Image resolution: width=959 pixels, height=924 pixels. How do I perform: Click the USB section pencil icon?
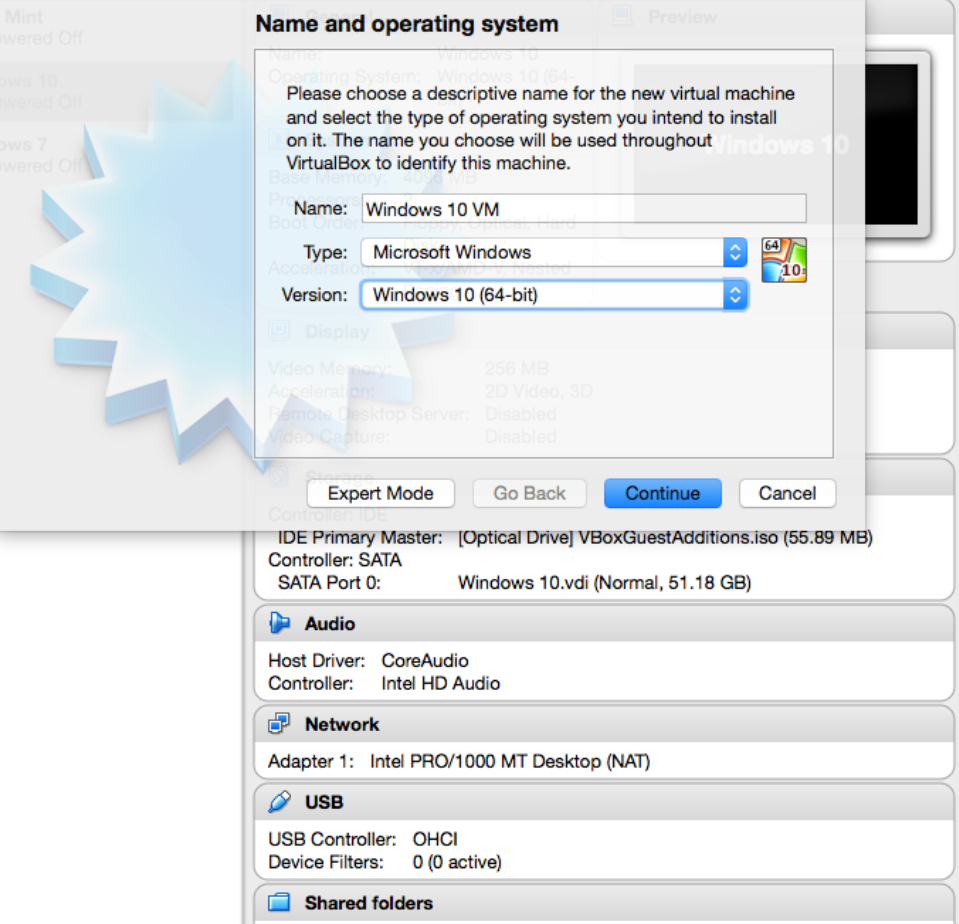(281, 801)
